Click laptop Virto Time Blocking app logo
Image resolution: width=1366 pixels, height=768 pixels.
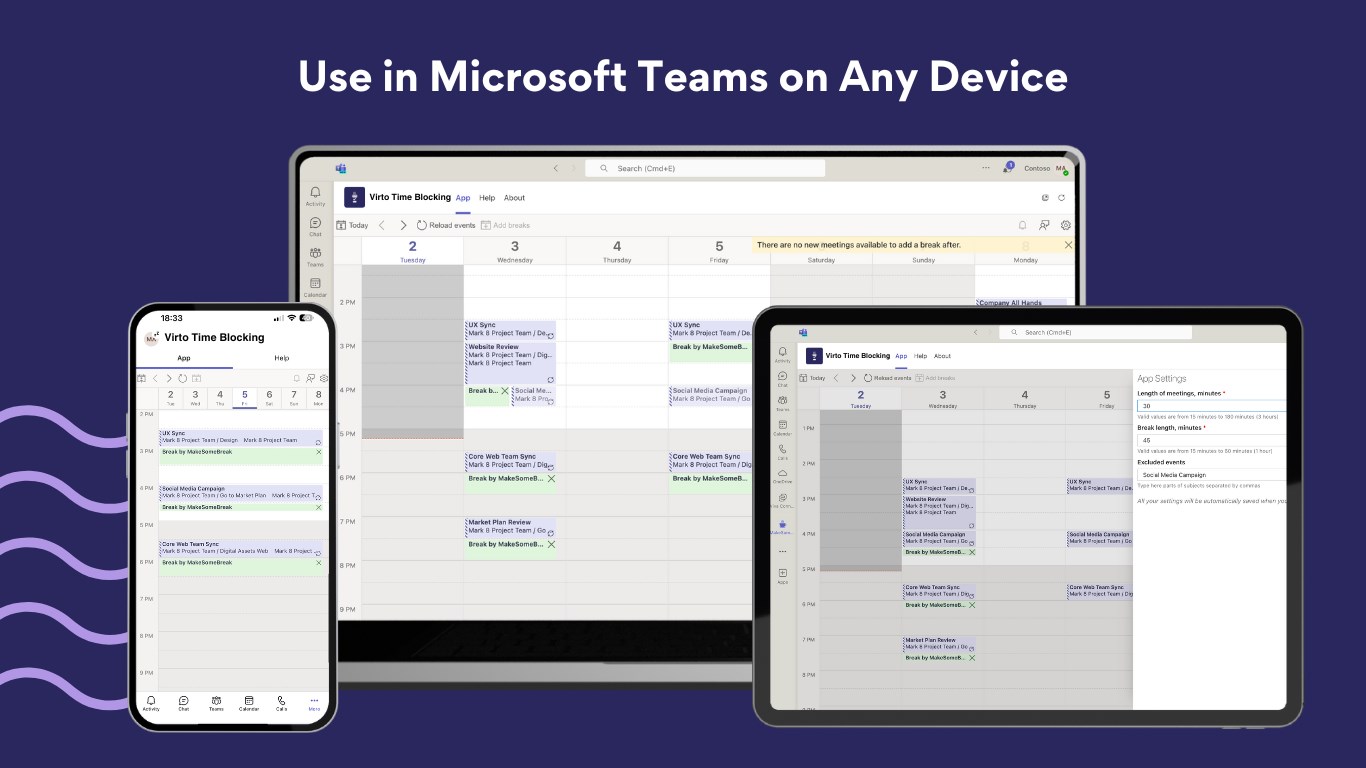[354, 197]
